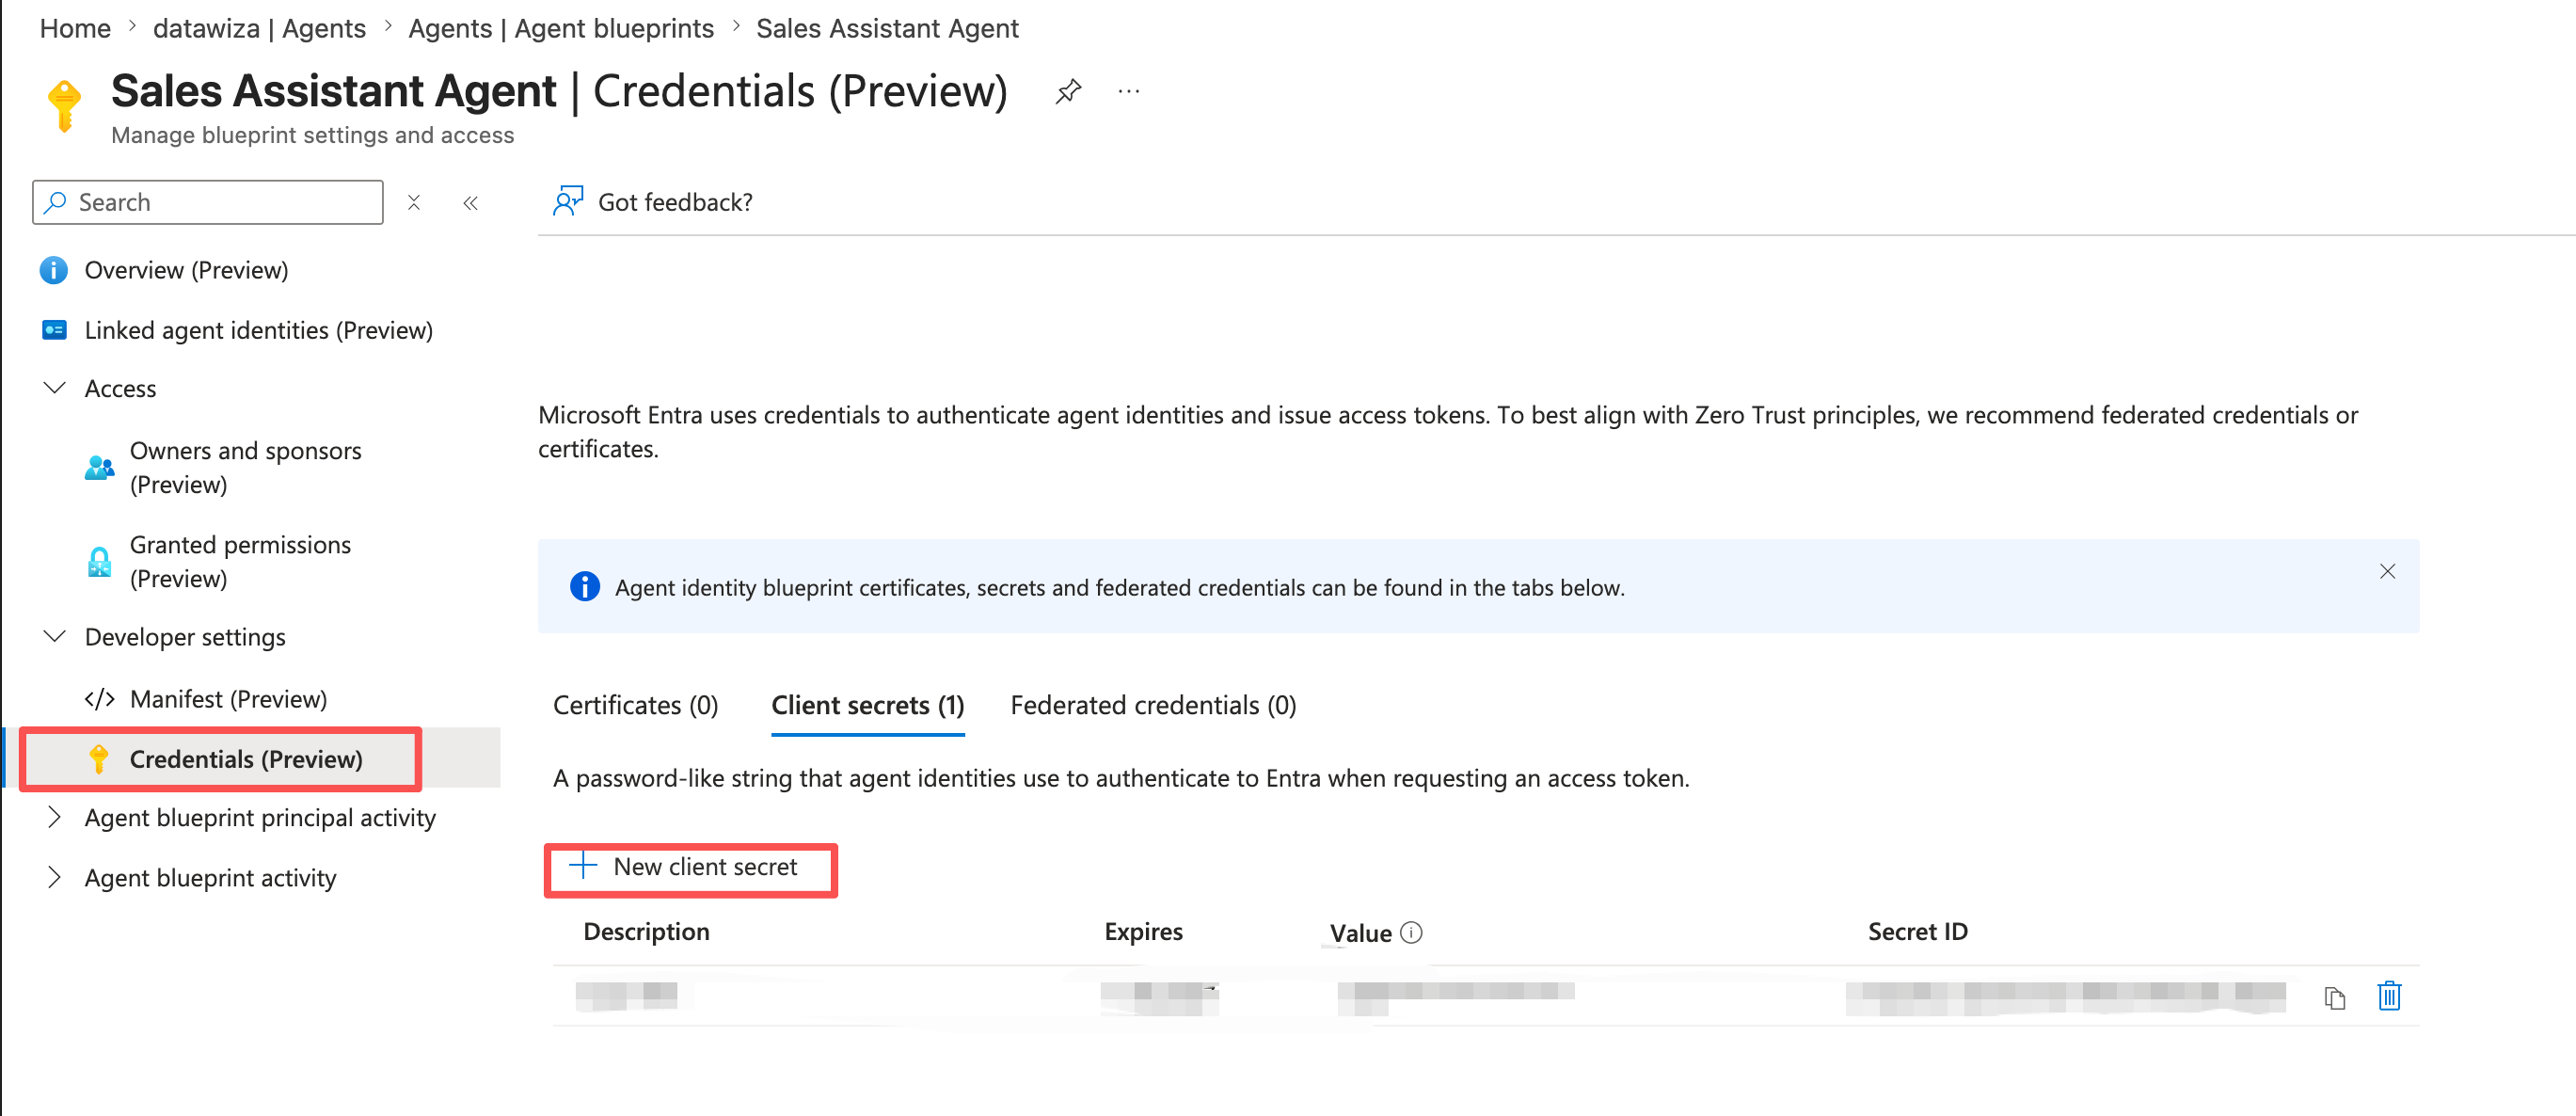Open the Federated credentials (0) tab

(x=1153, y=705)
